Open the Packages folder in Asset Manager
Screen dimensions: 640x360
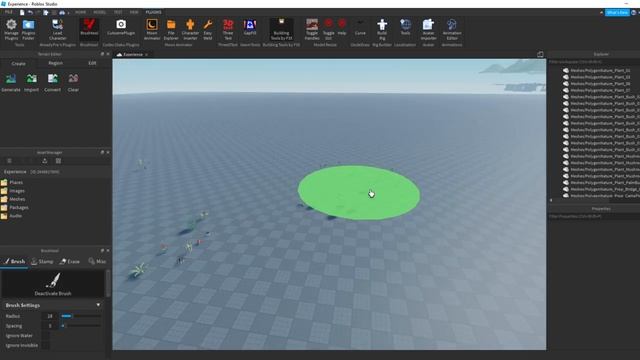[x=15, y=207]
